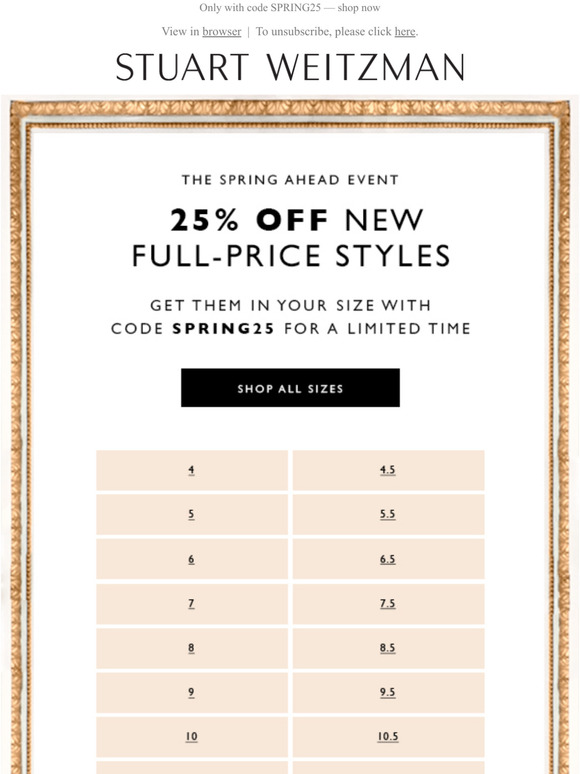Image resolution: width=580 pixels, height=774 pixels.
Task: Choose size 5.5
Action: tap(388, 514)
